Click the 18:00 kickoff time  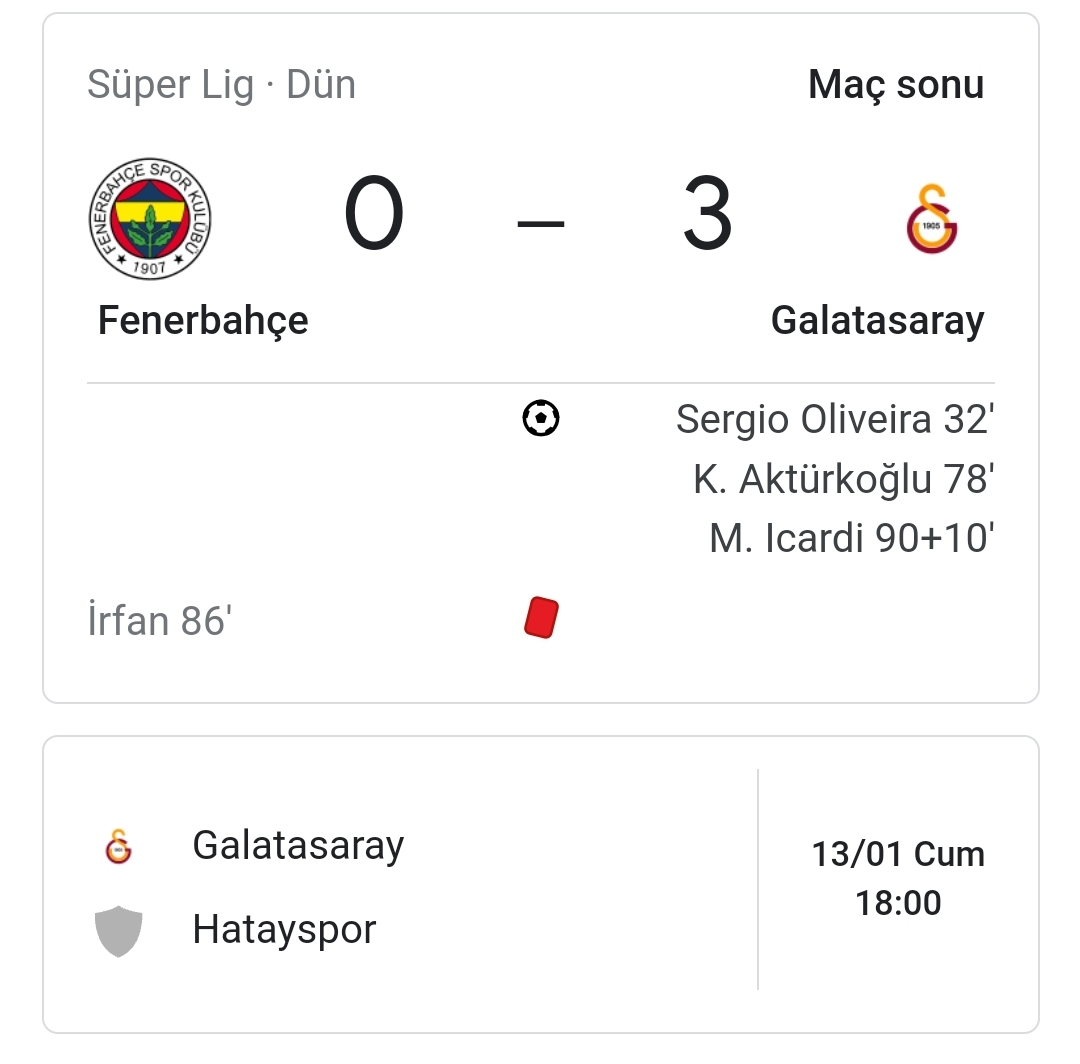898,903
